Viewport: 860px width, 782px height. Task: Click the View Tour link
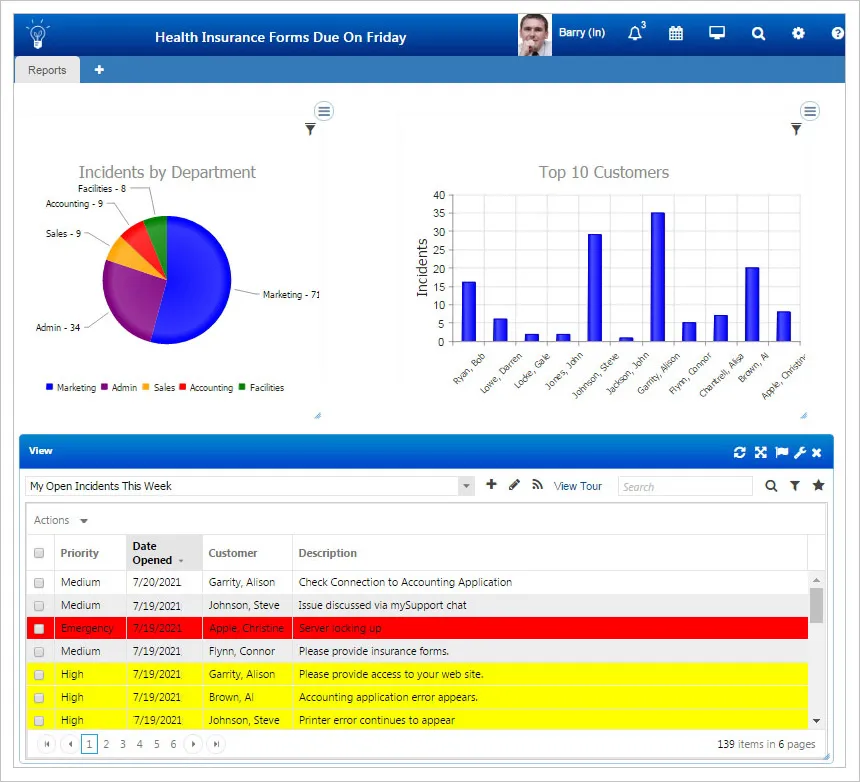(x=578, y=486)
